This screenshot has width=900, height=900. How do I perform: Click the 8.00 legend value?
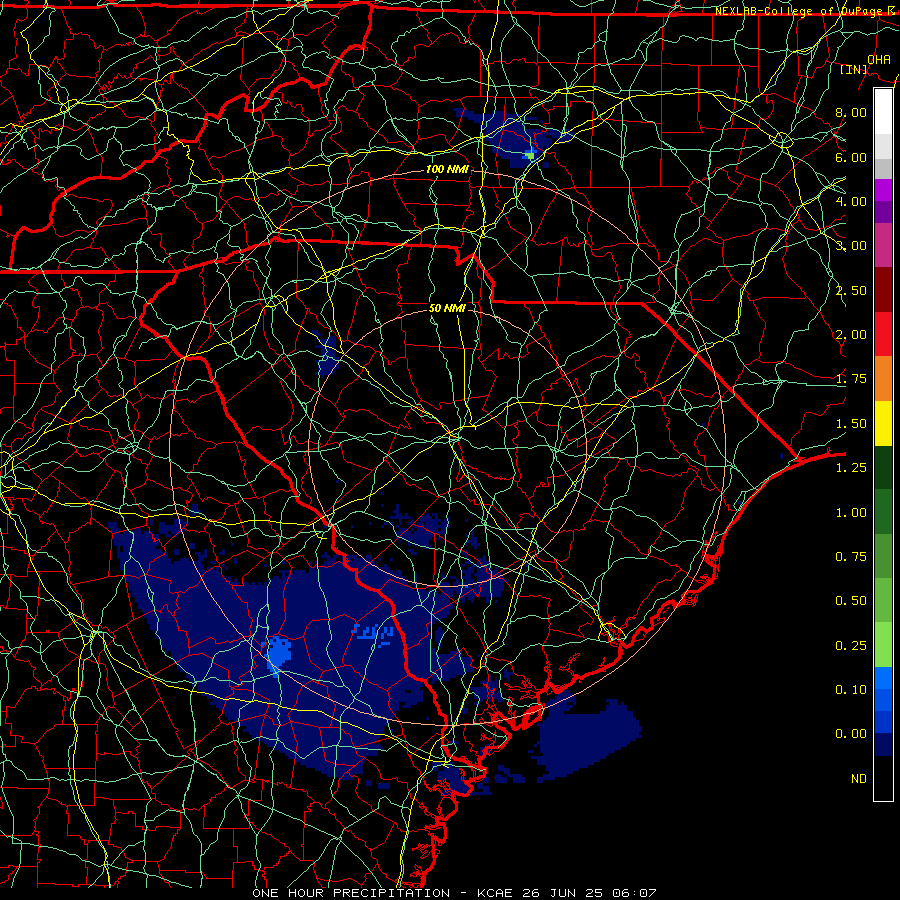(851, 112)
